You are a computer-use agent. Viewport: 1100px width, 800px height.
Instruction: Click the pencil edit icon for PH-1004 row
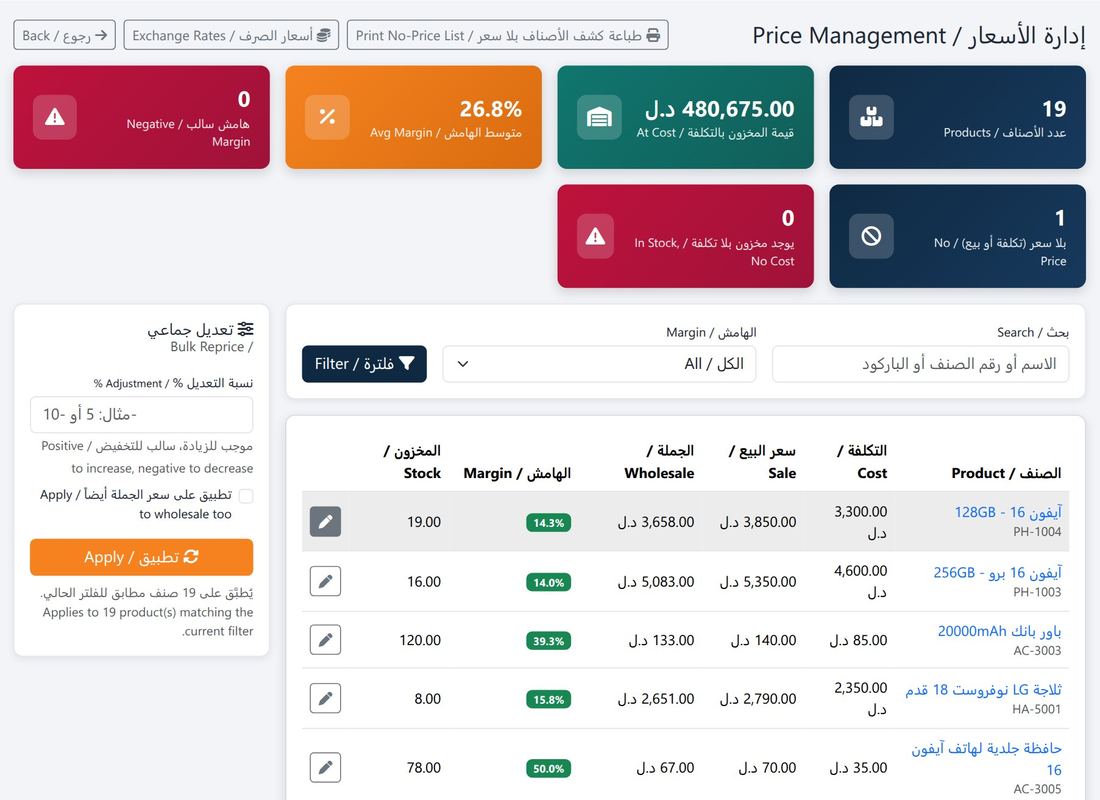(326, 521)
